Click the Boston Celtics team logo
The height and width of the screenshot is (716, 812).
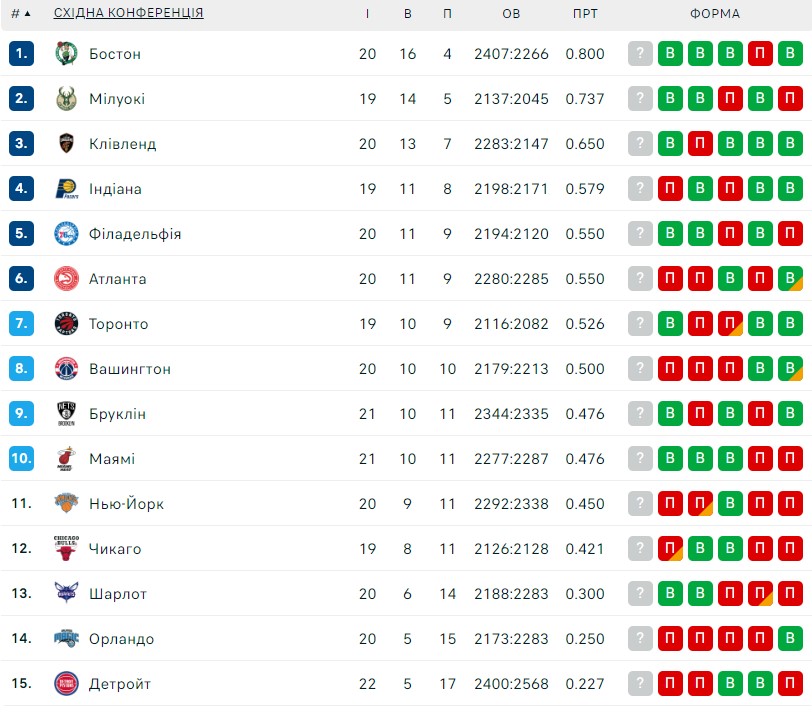tap(66, 53)
